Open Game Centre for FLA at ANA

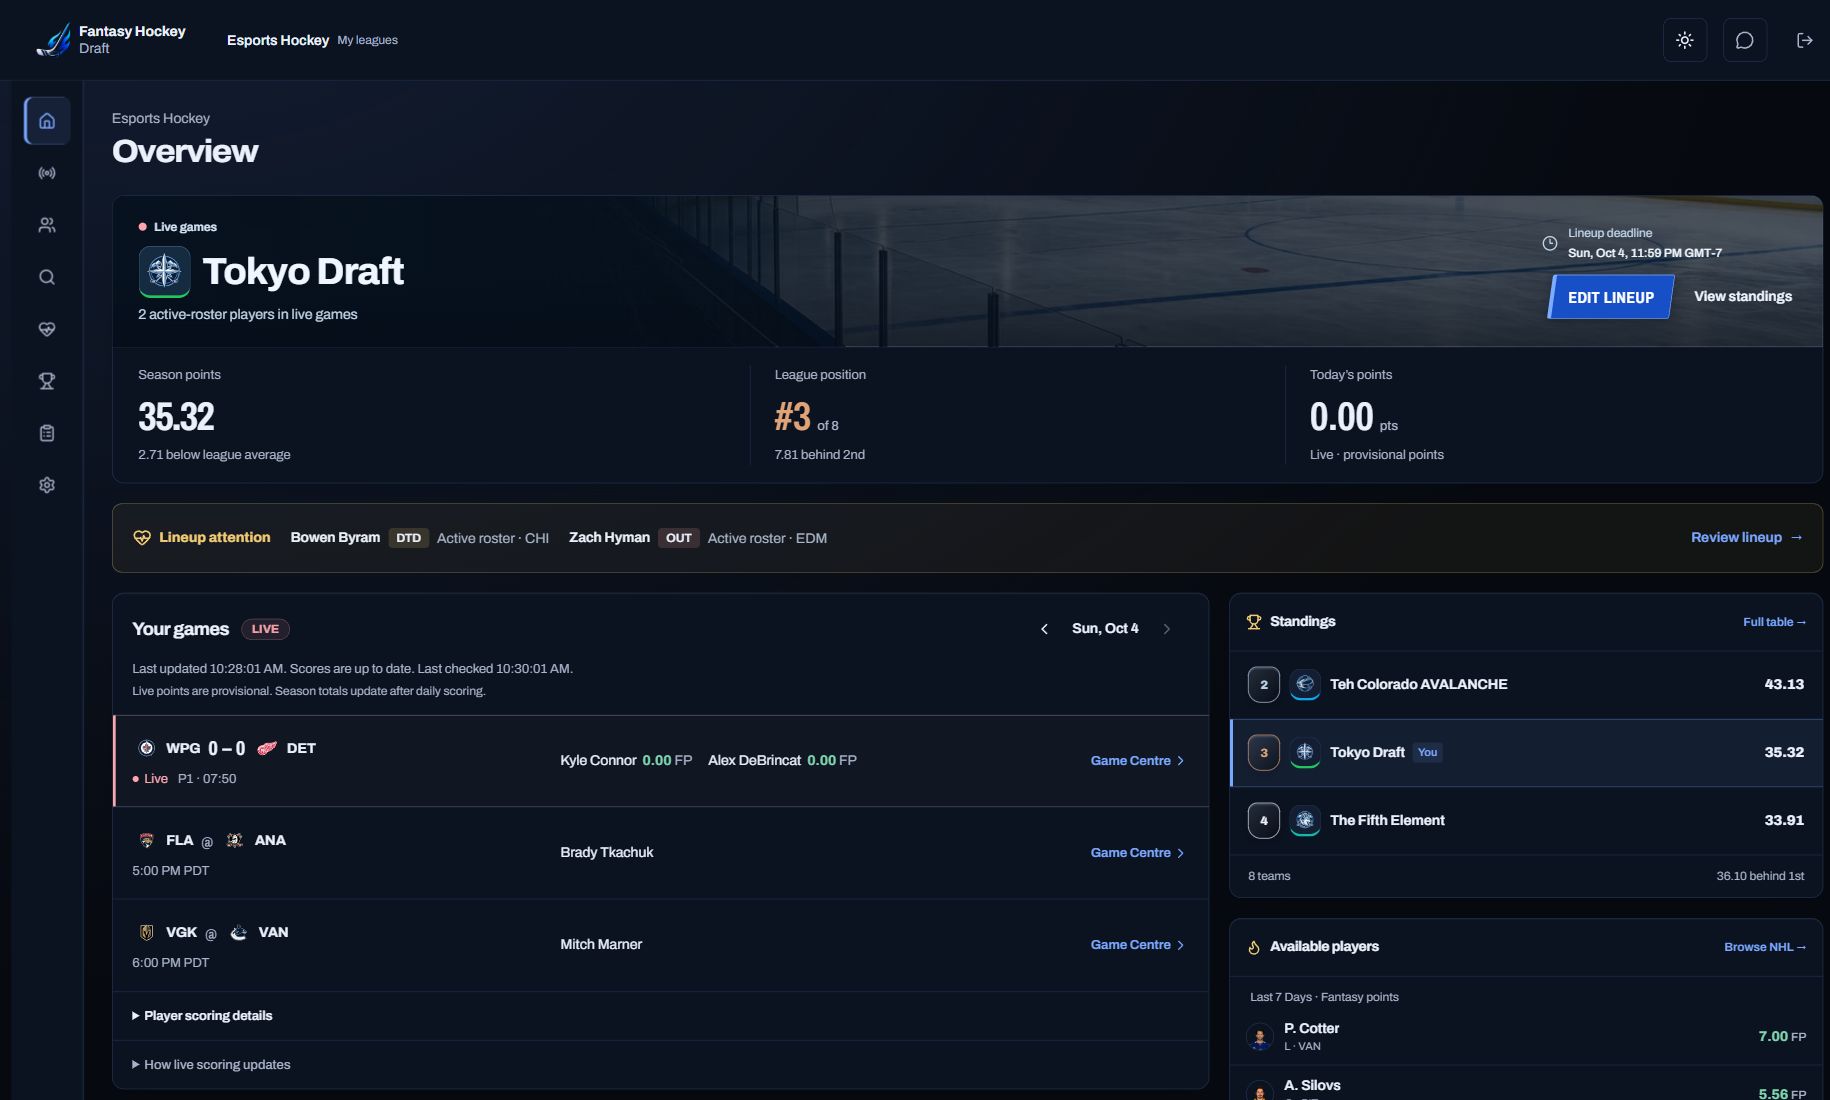(1137, 853)
